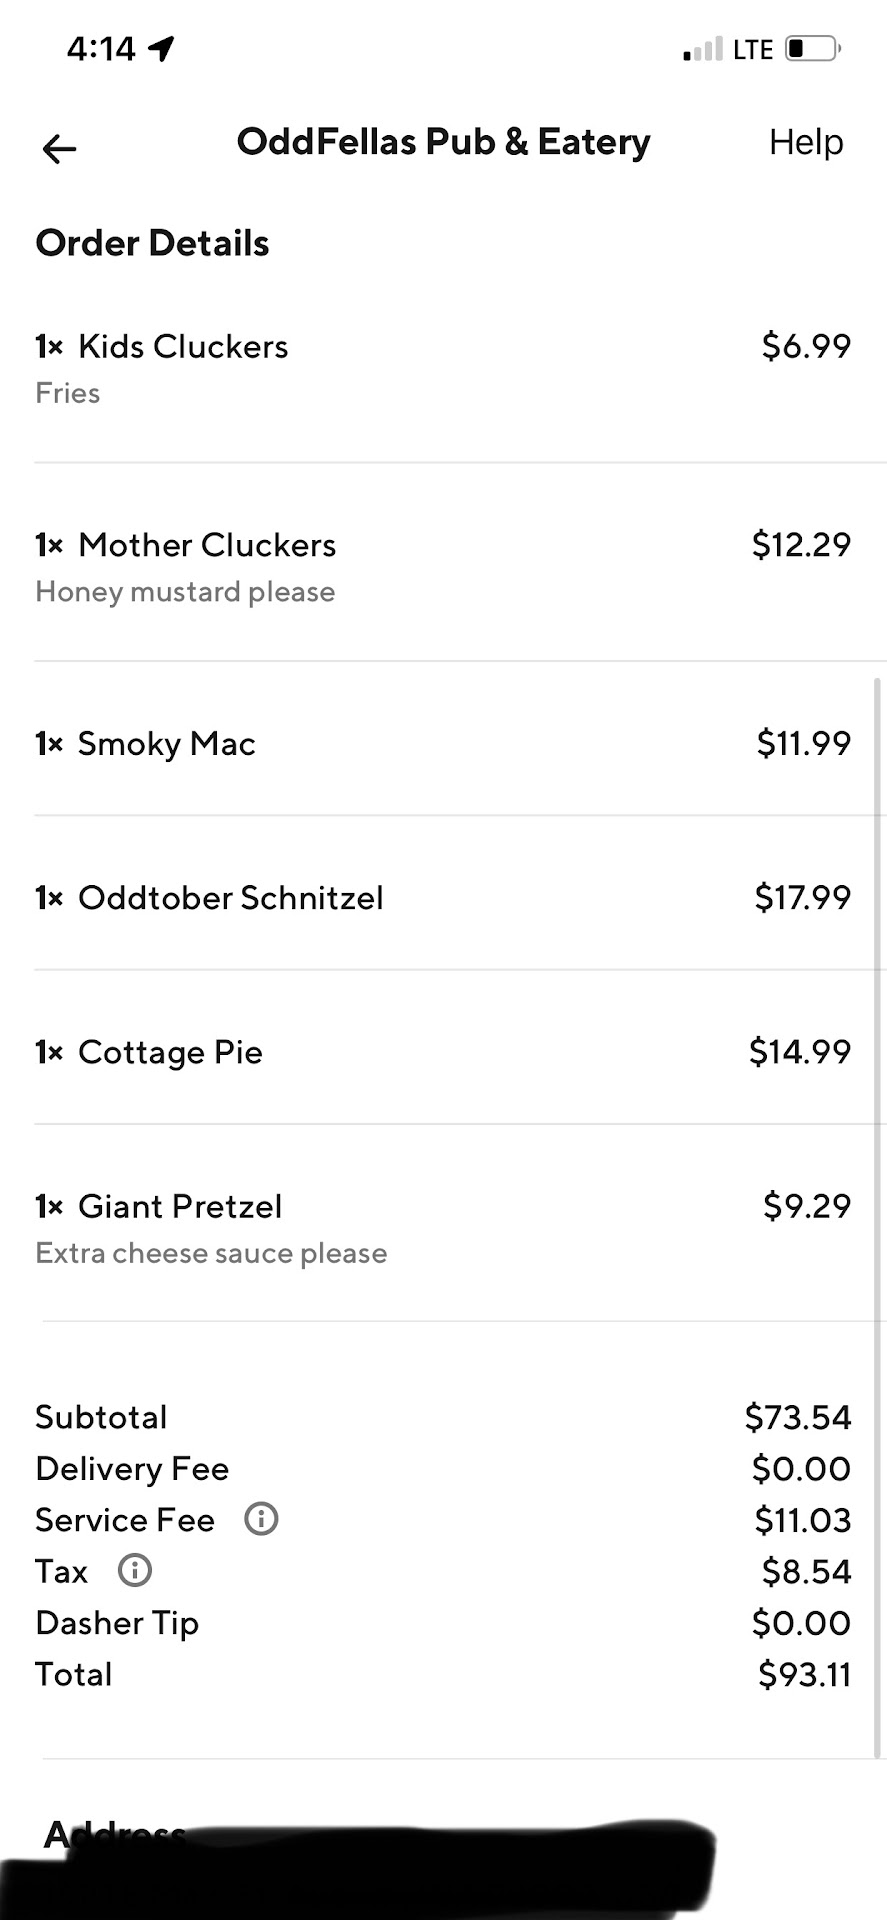887x1920 pixels.
Task: Tap the clock time in status bar
Action: (101, 48)
